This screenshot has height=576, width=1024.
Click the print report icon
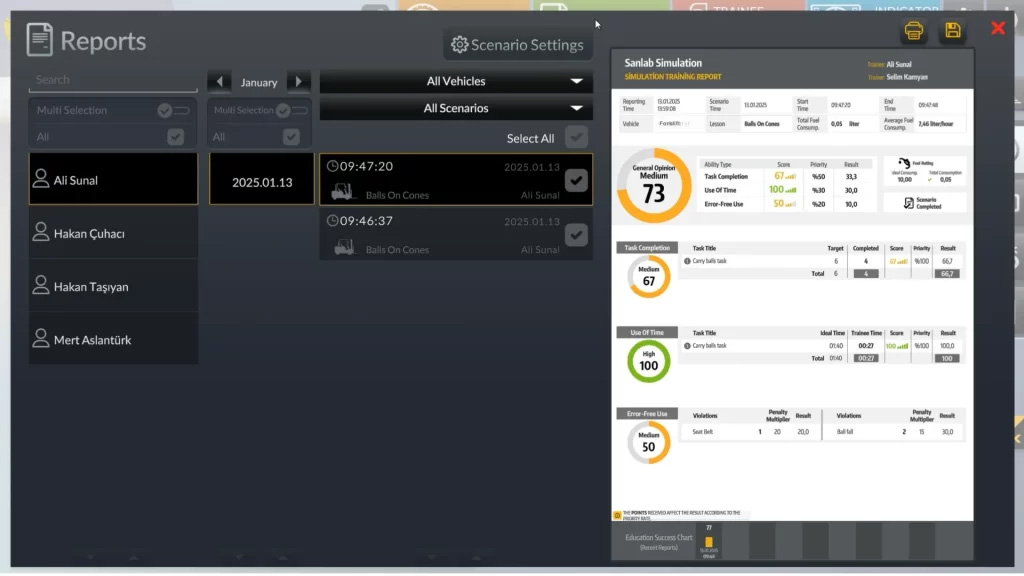click(x=913, y=31)
